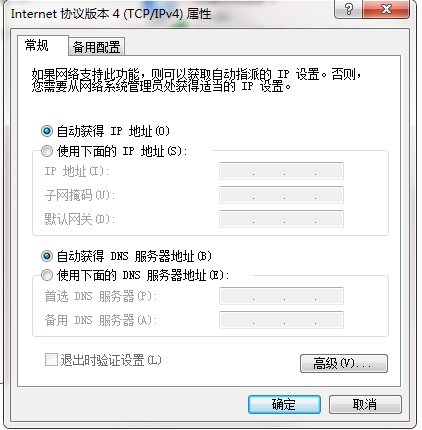Select 使用下面的 IP 地址 radio button

(47, 151)
